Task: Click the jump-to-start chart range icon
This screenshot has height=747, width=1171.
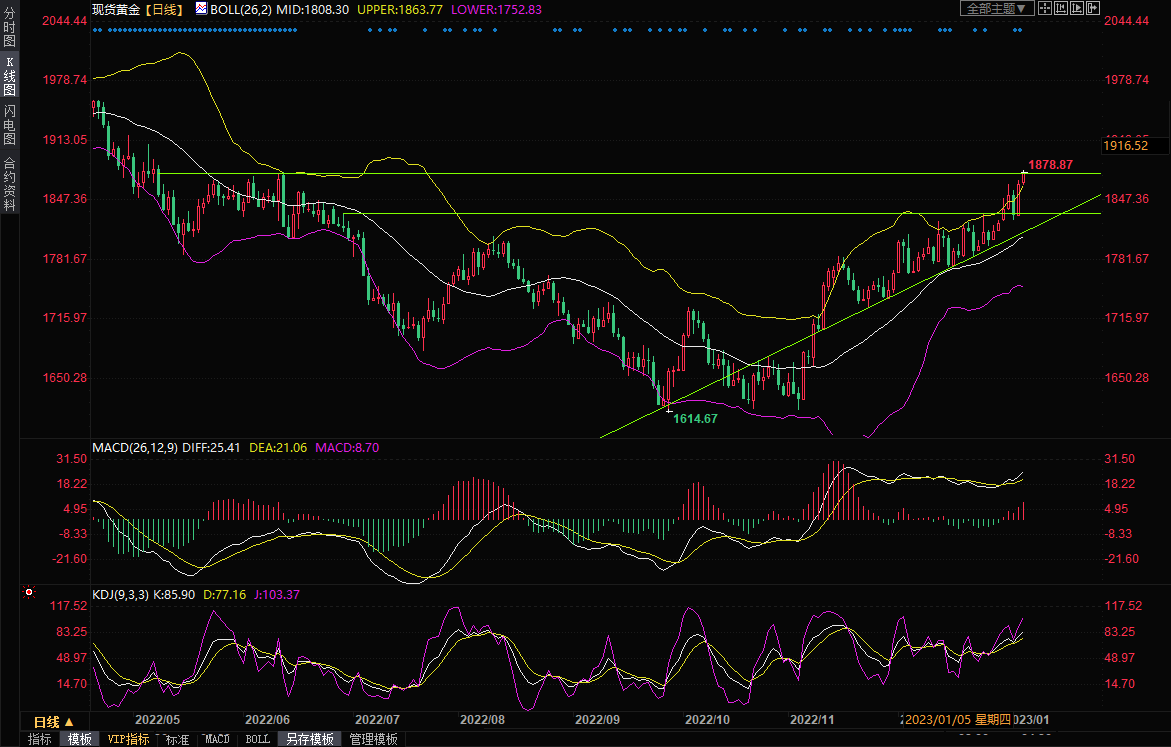Action: pos(1060,8)
